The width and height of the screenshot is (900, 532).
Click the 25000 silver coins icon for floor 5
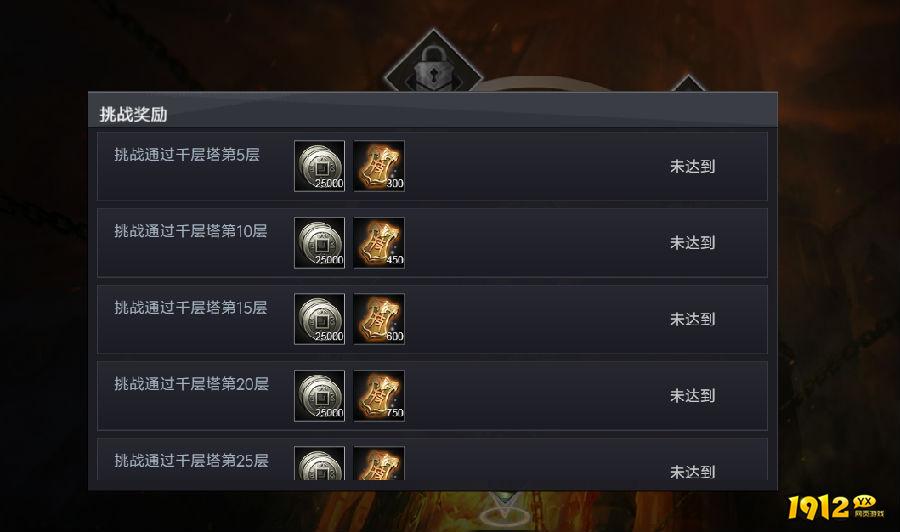319,166
